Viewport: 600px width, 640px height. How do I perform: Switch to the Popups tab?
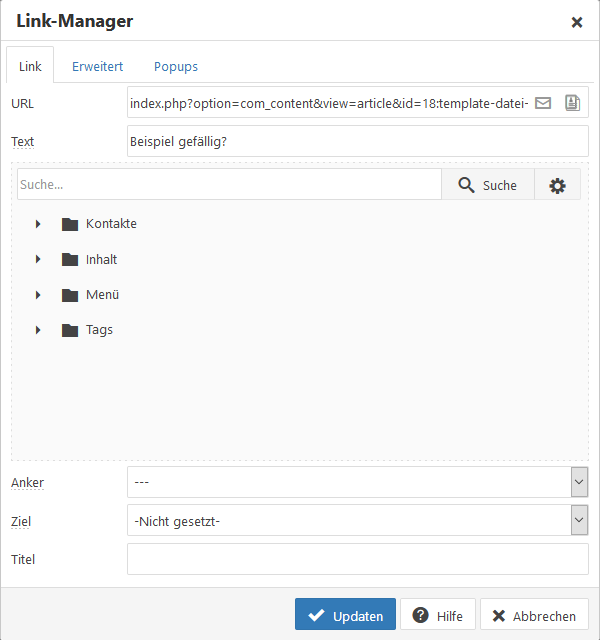pos(176,67)
